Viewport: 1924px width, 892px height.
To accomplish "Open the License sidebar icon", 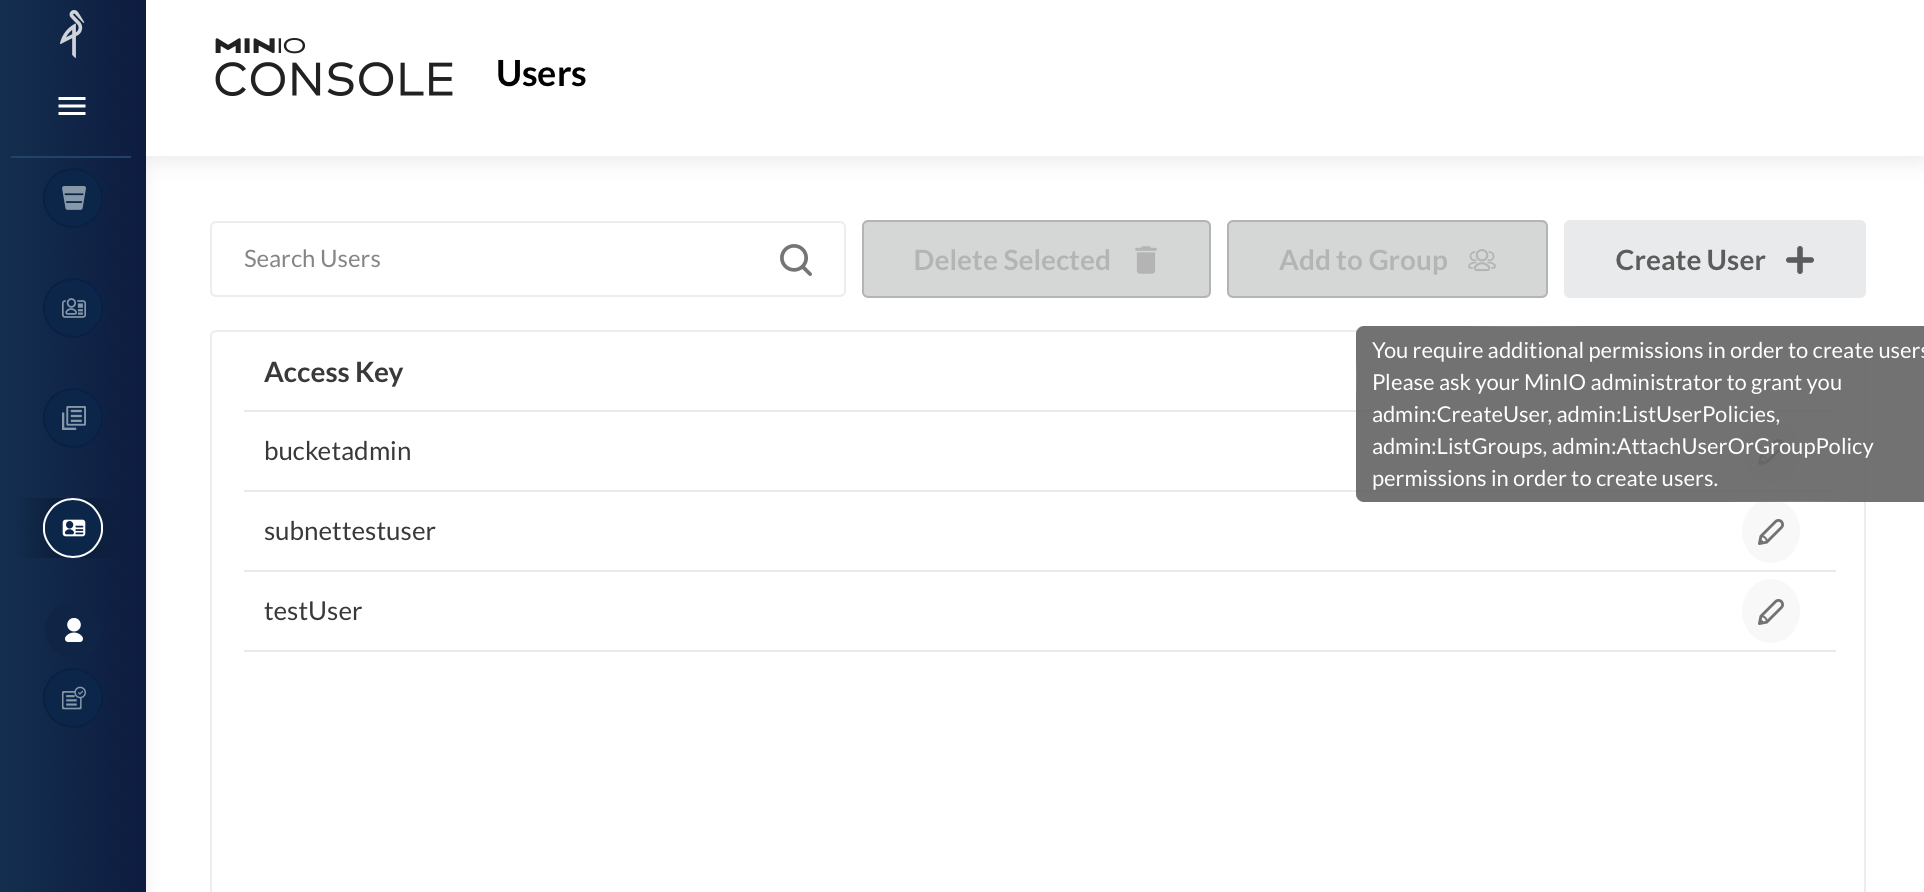I will pyautogui.click(x=73, y=697).
